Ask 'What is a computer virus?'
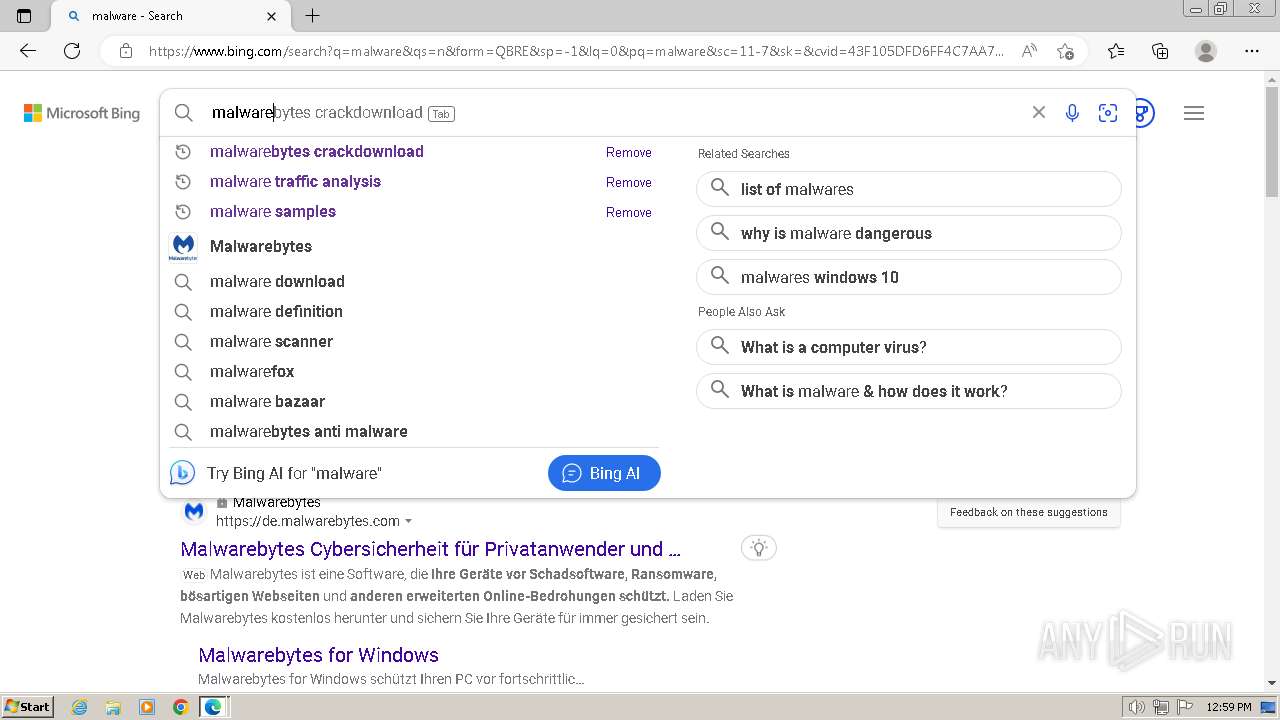 [909, 347]
